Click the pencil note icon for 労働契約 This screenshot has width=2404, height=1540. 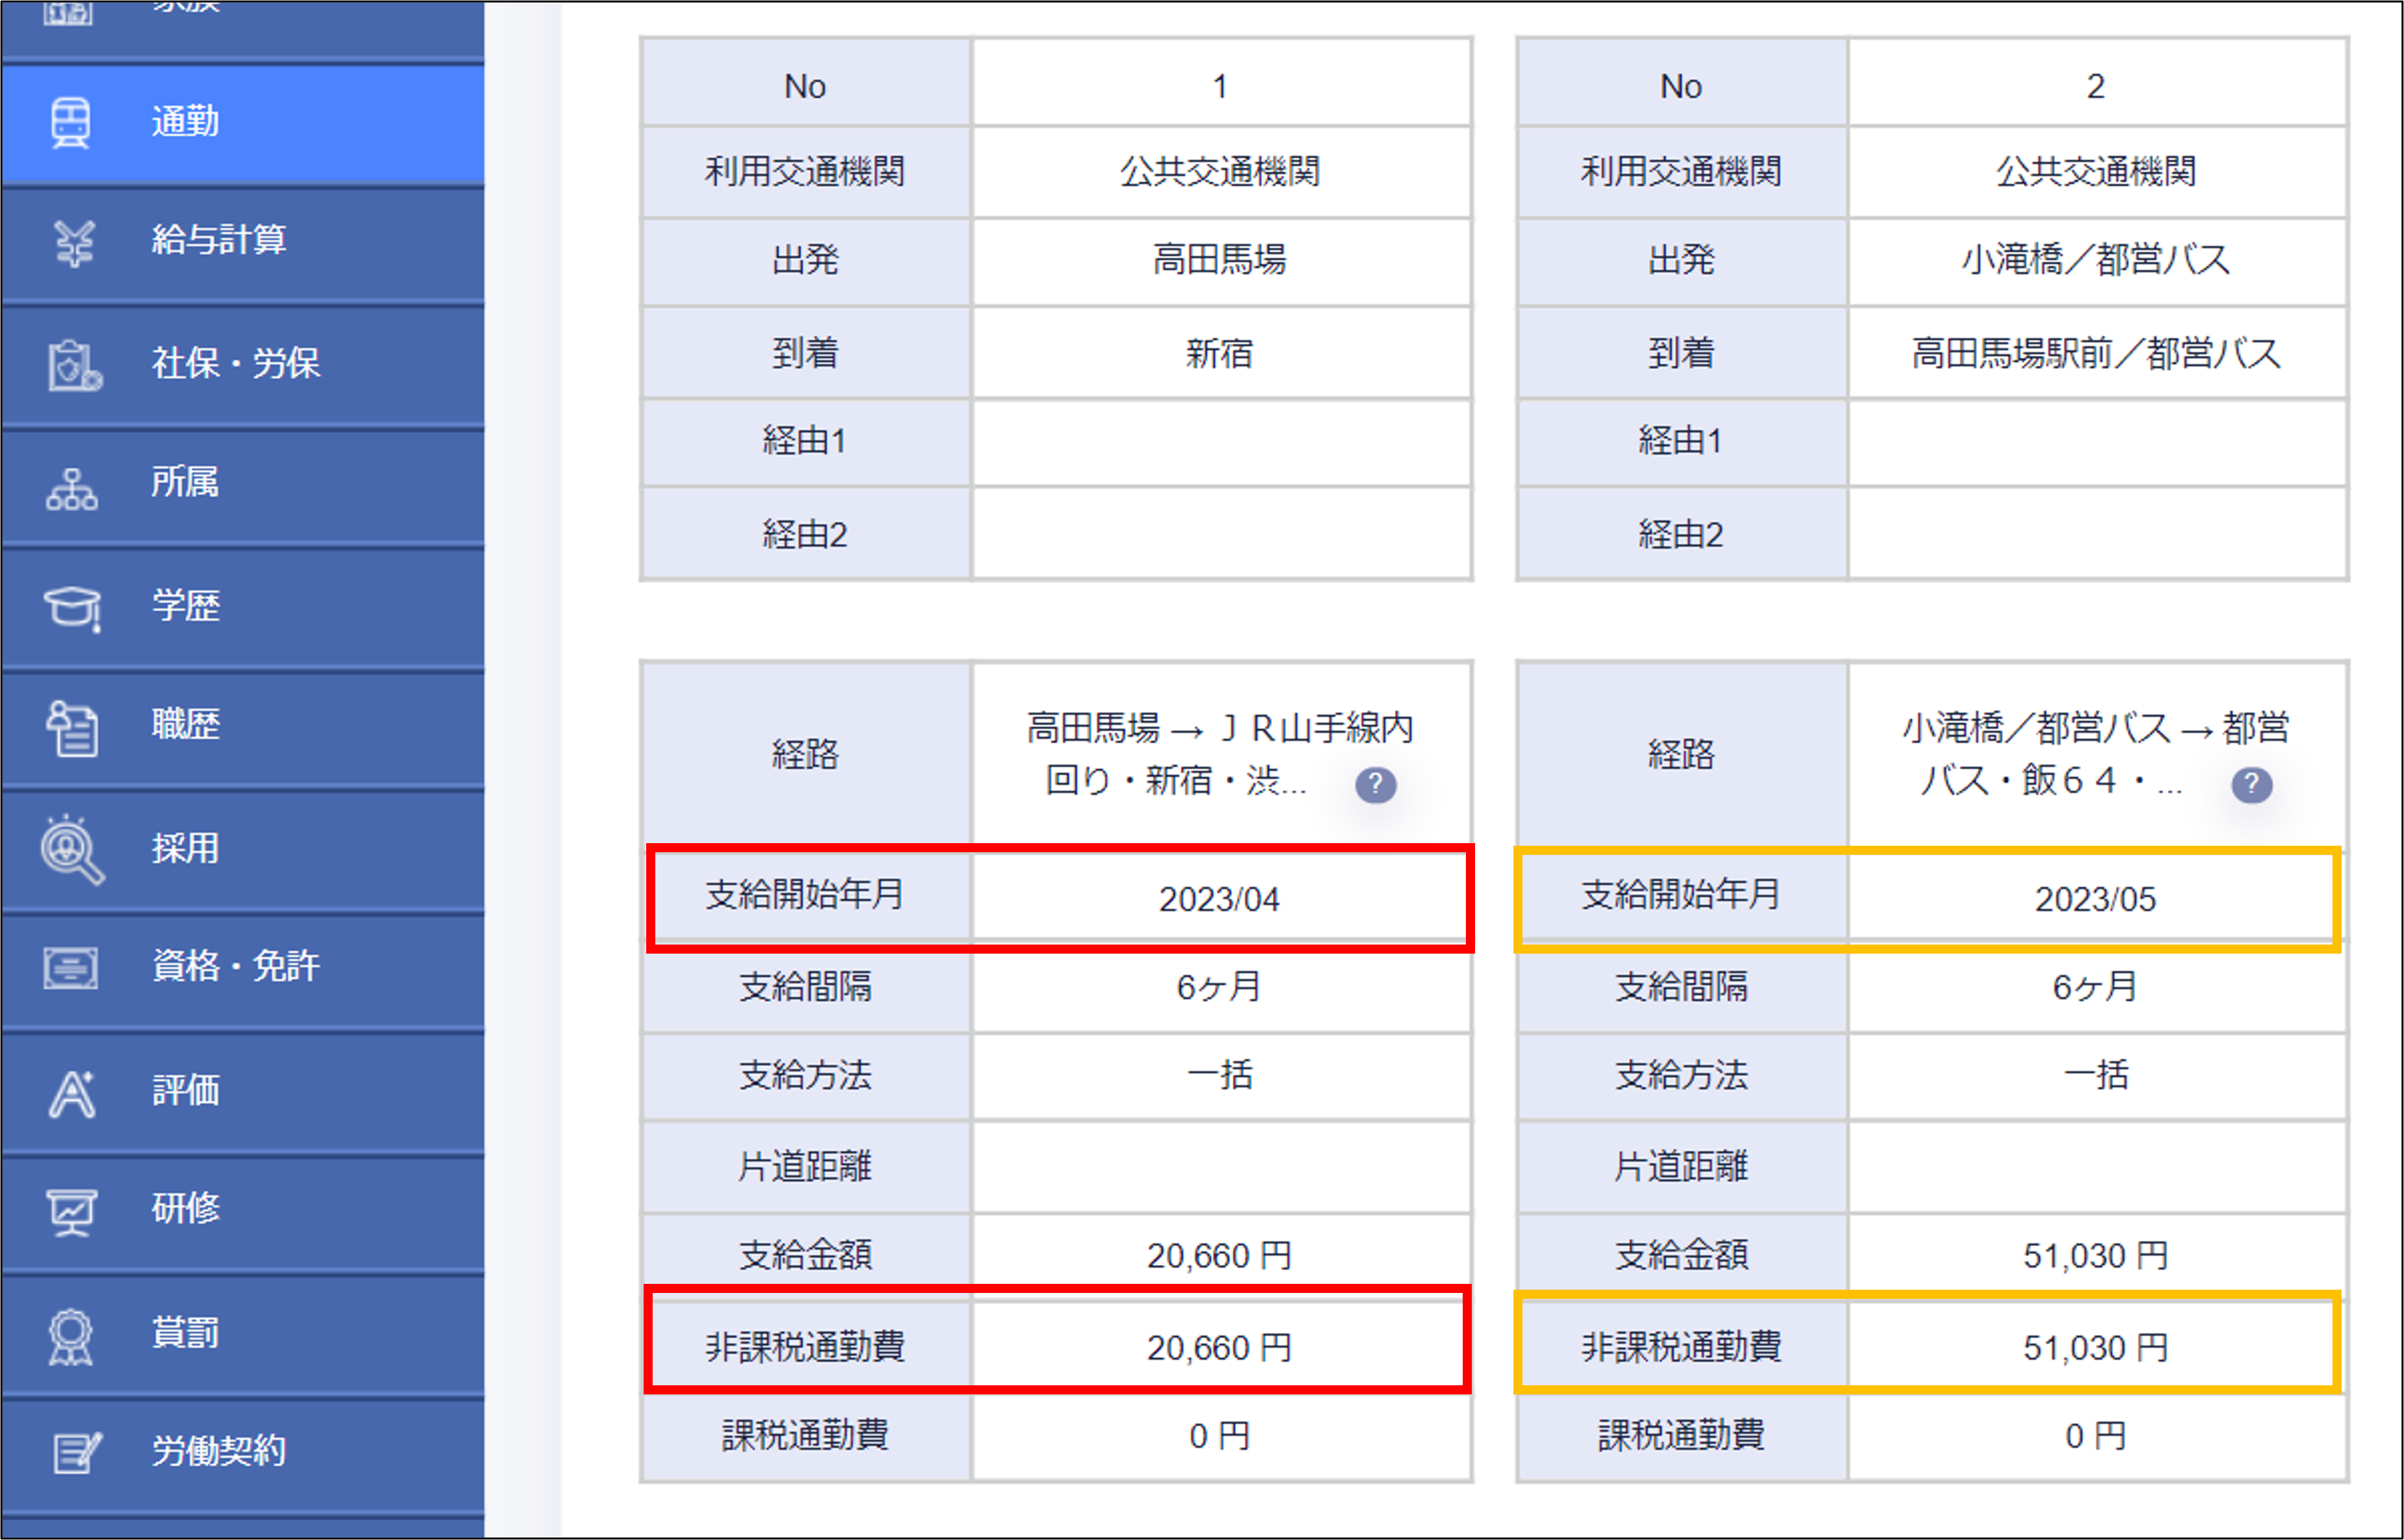75,1453
